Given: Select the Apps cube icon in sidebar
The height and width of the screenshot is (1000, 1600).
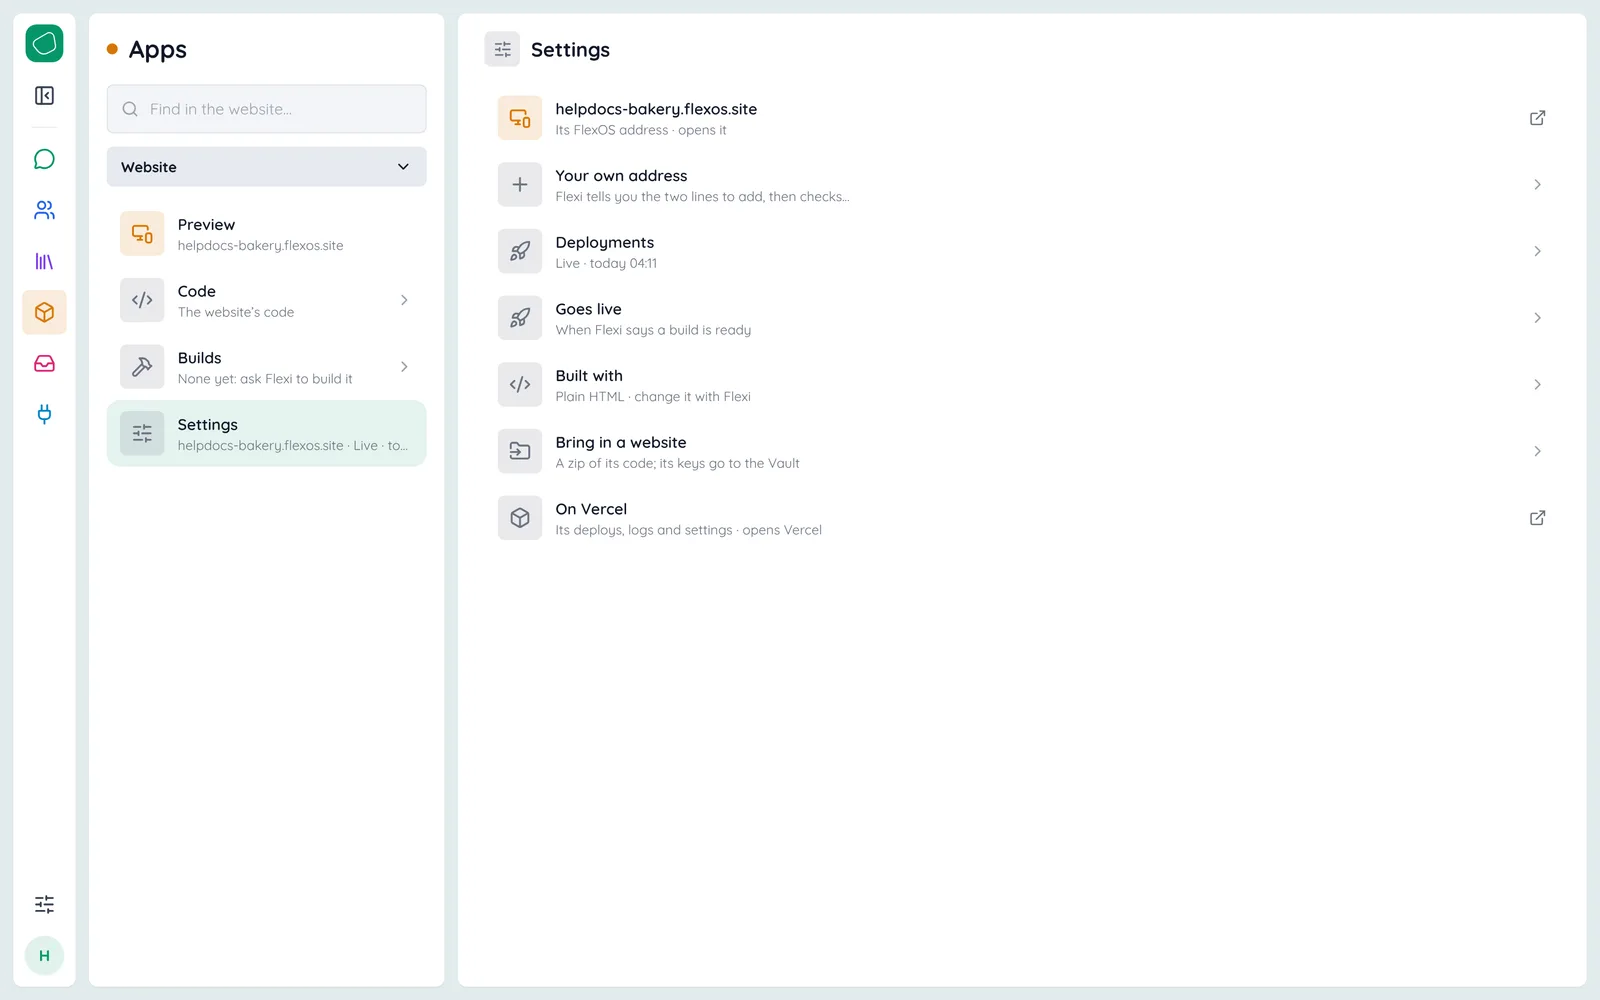Looking at the screenshot, I should coord(44,312).
